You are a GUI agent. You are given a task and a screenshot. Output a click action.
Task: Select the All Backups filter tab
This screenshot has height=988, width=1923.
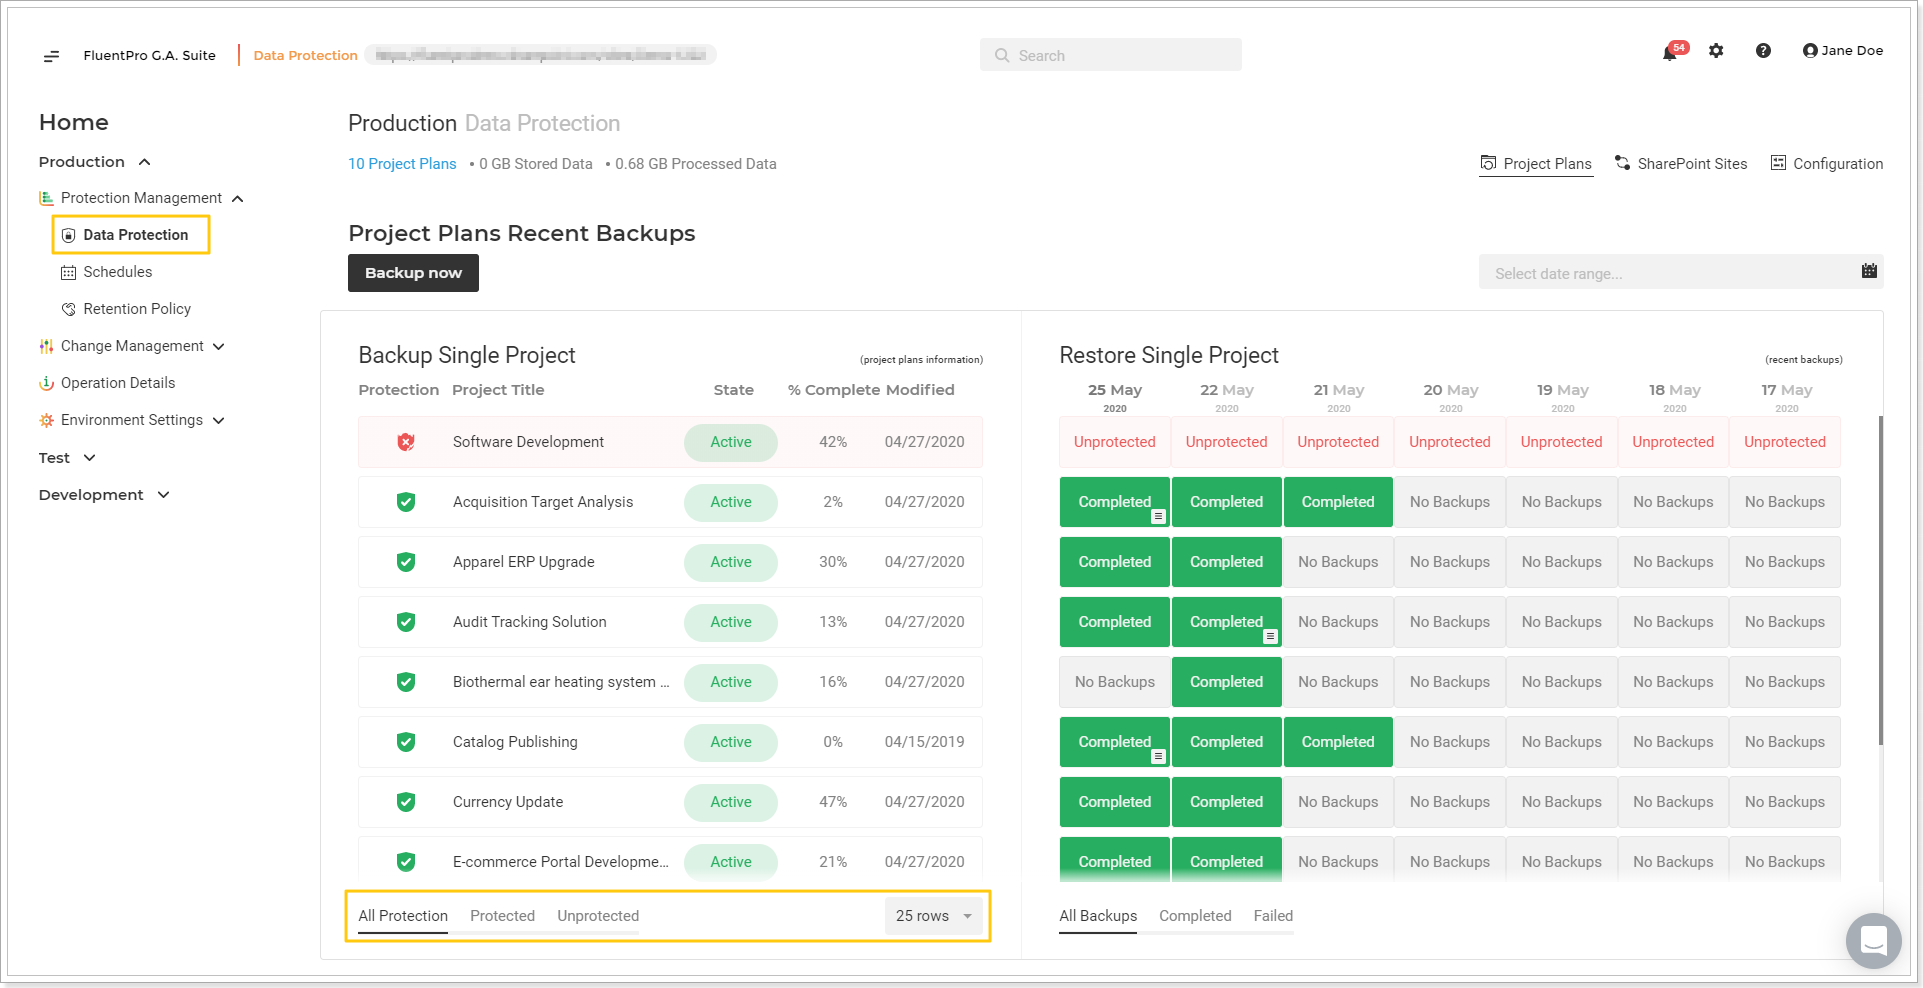[1098, 916]
